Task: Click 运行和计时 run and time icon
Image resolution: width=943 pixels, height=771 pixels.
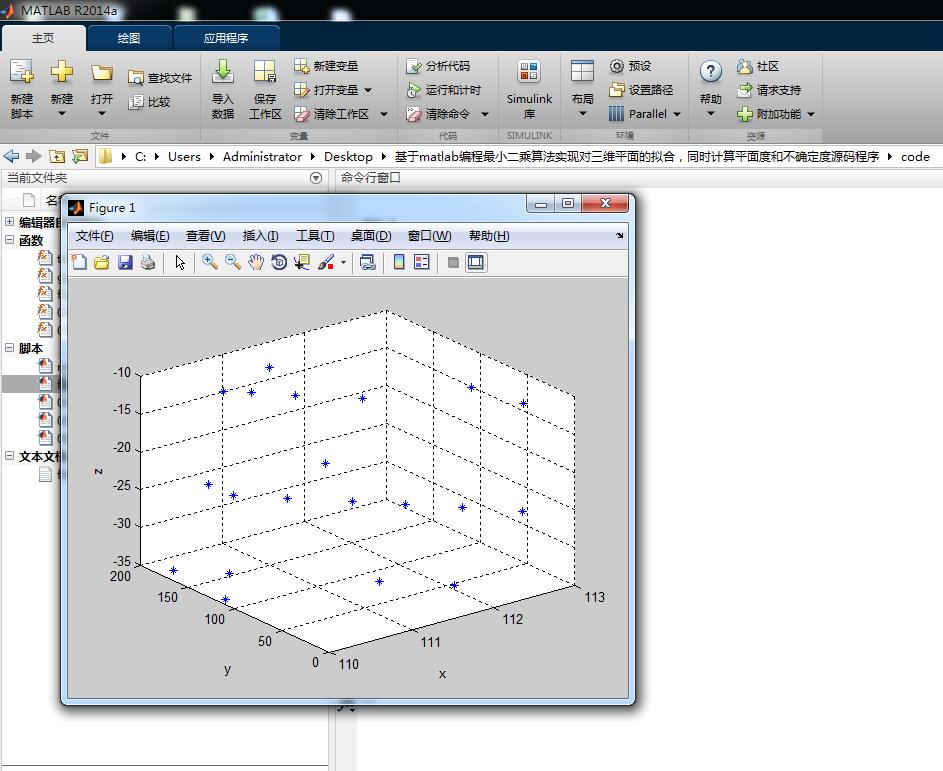Action: click(x=413, y=90)
